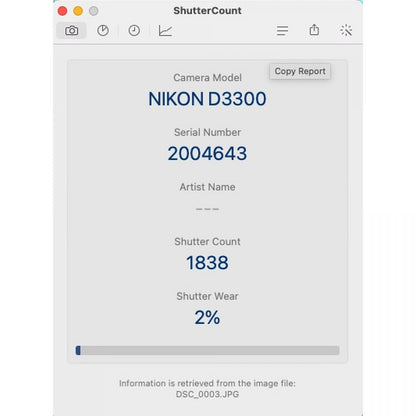Click the shutter count value 1838

207,263
